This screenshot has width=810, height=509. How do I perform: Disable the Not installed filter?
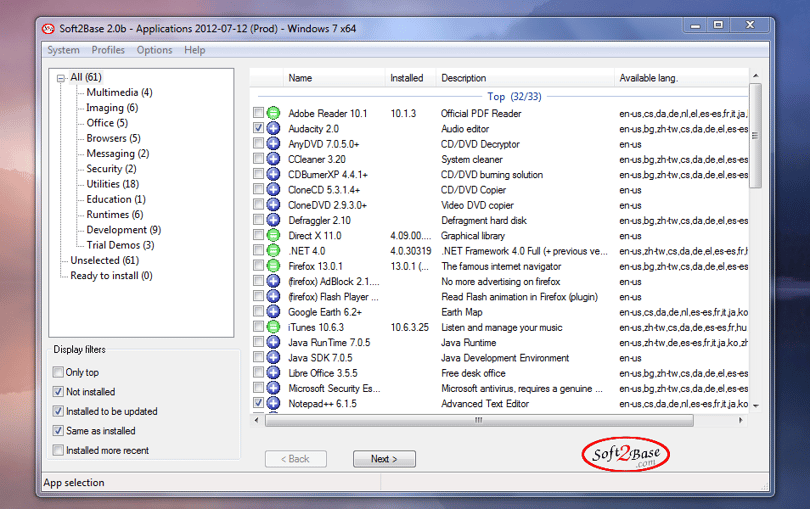click(x=58, y=391)
